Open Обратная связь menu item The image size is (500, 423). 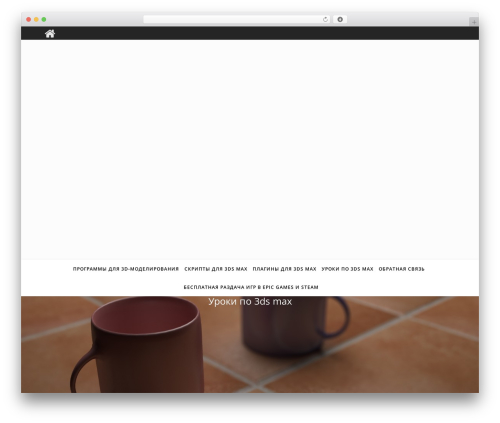click(402, 269)
